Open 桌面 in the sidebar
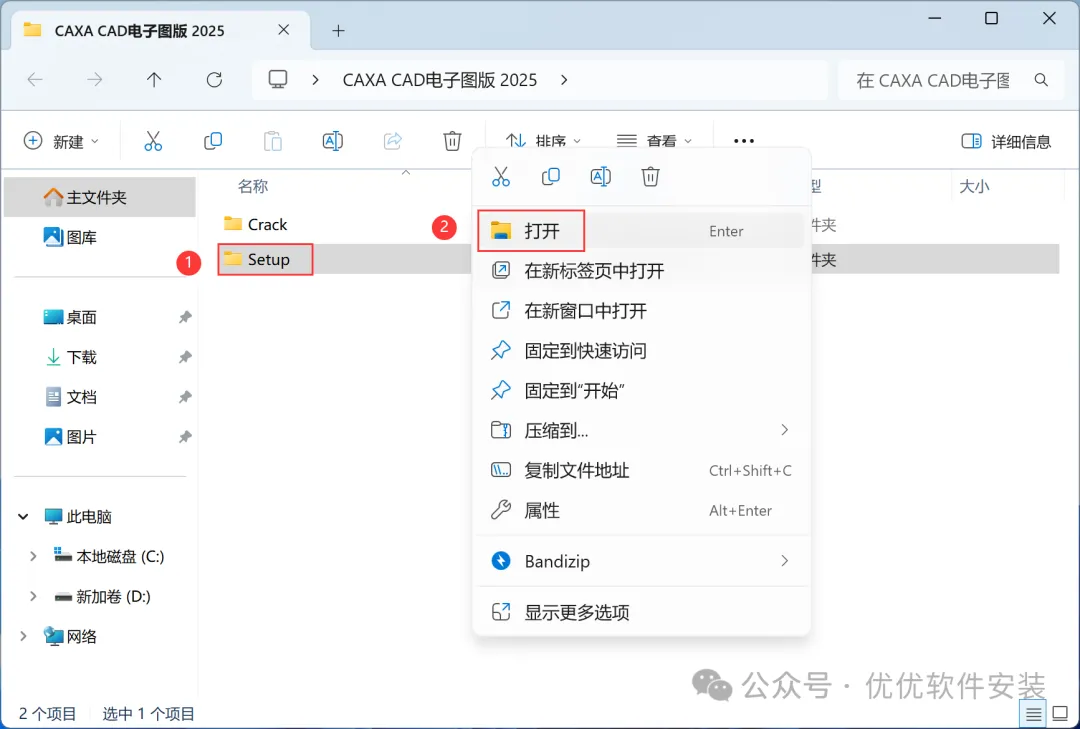This screenshot has height=729, width=1080. (x=70, y=317)
